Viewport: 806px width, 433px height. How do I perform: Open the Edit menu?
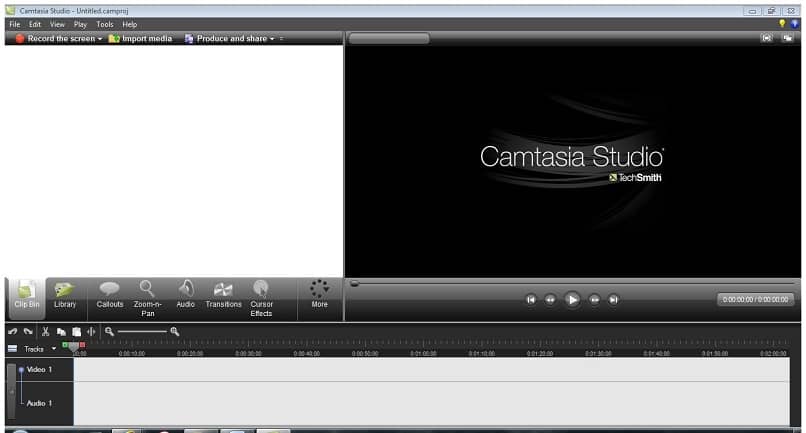[35, 24]
